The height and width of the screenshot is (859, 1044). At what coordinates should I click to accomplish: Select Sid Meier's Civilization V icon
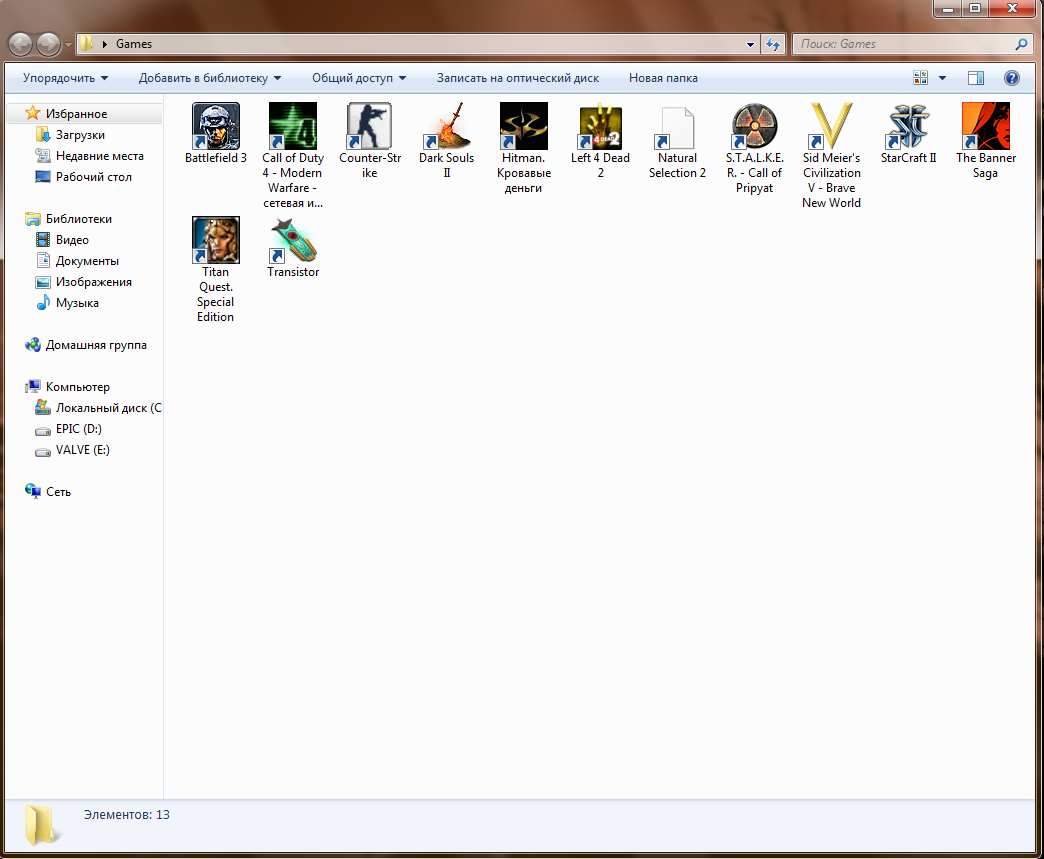(x=832, y=126)
